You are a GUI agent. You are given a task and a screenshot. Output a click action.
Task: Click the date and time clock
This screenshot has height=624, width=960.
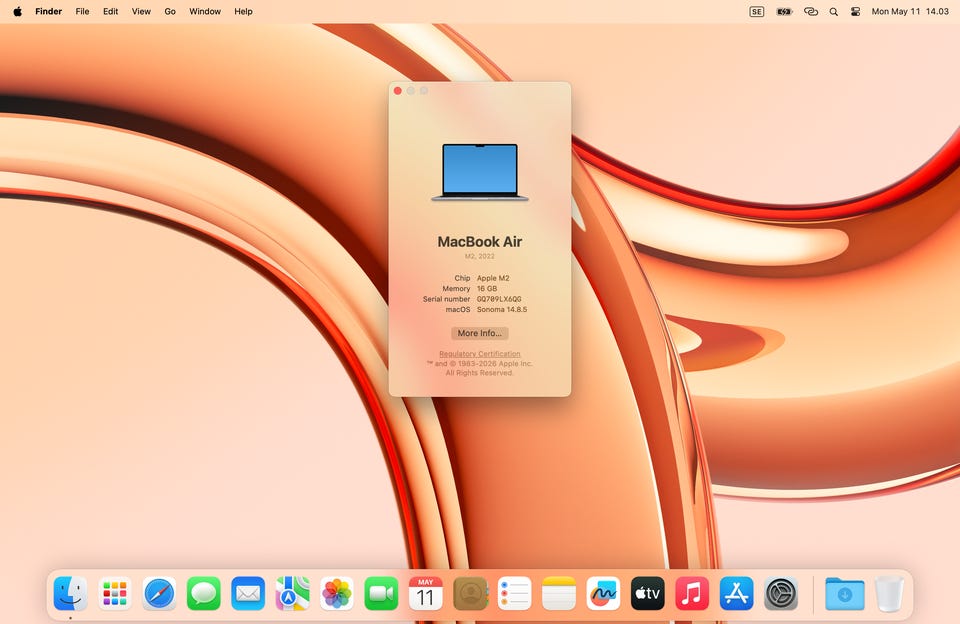click(910, 11)
